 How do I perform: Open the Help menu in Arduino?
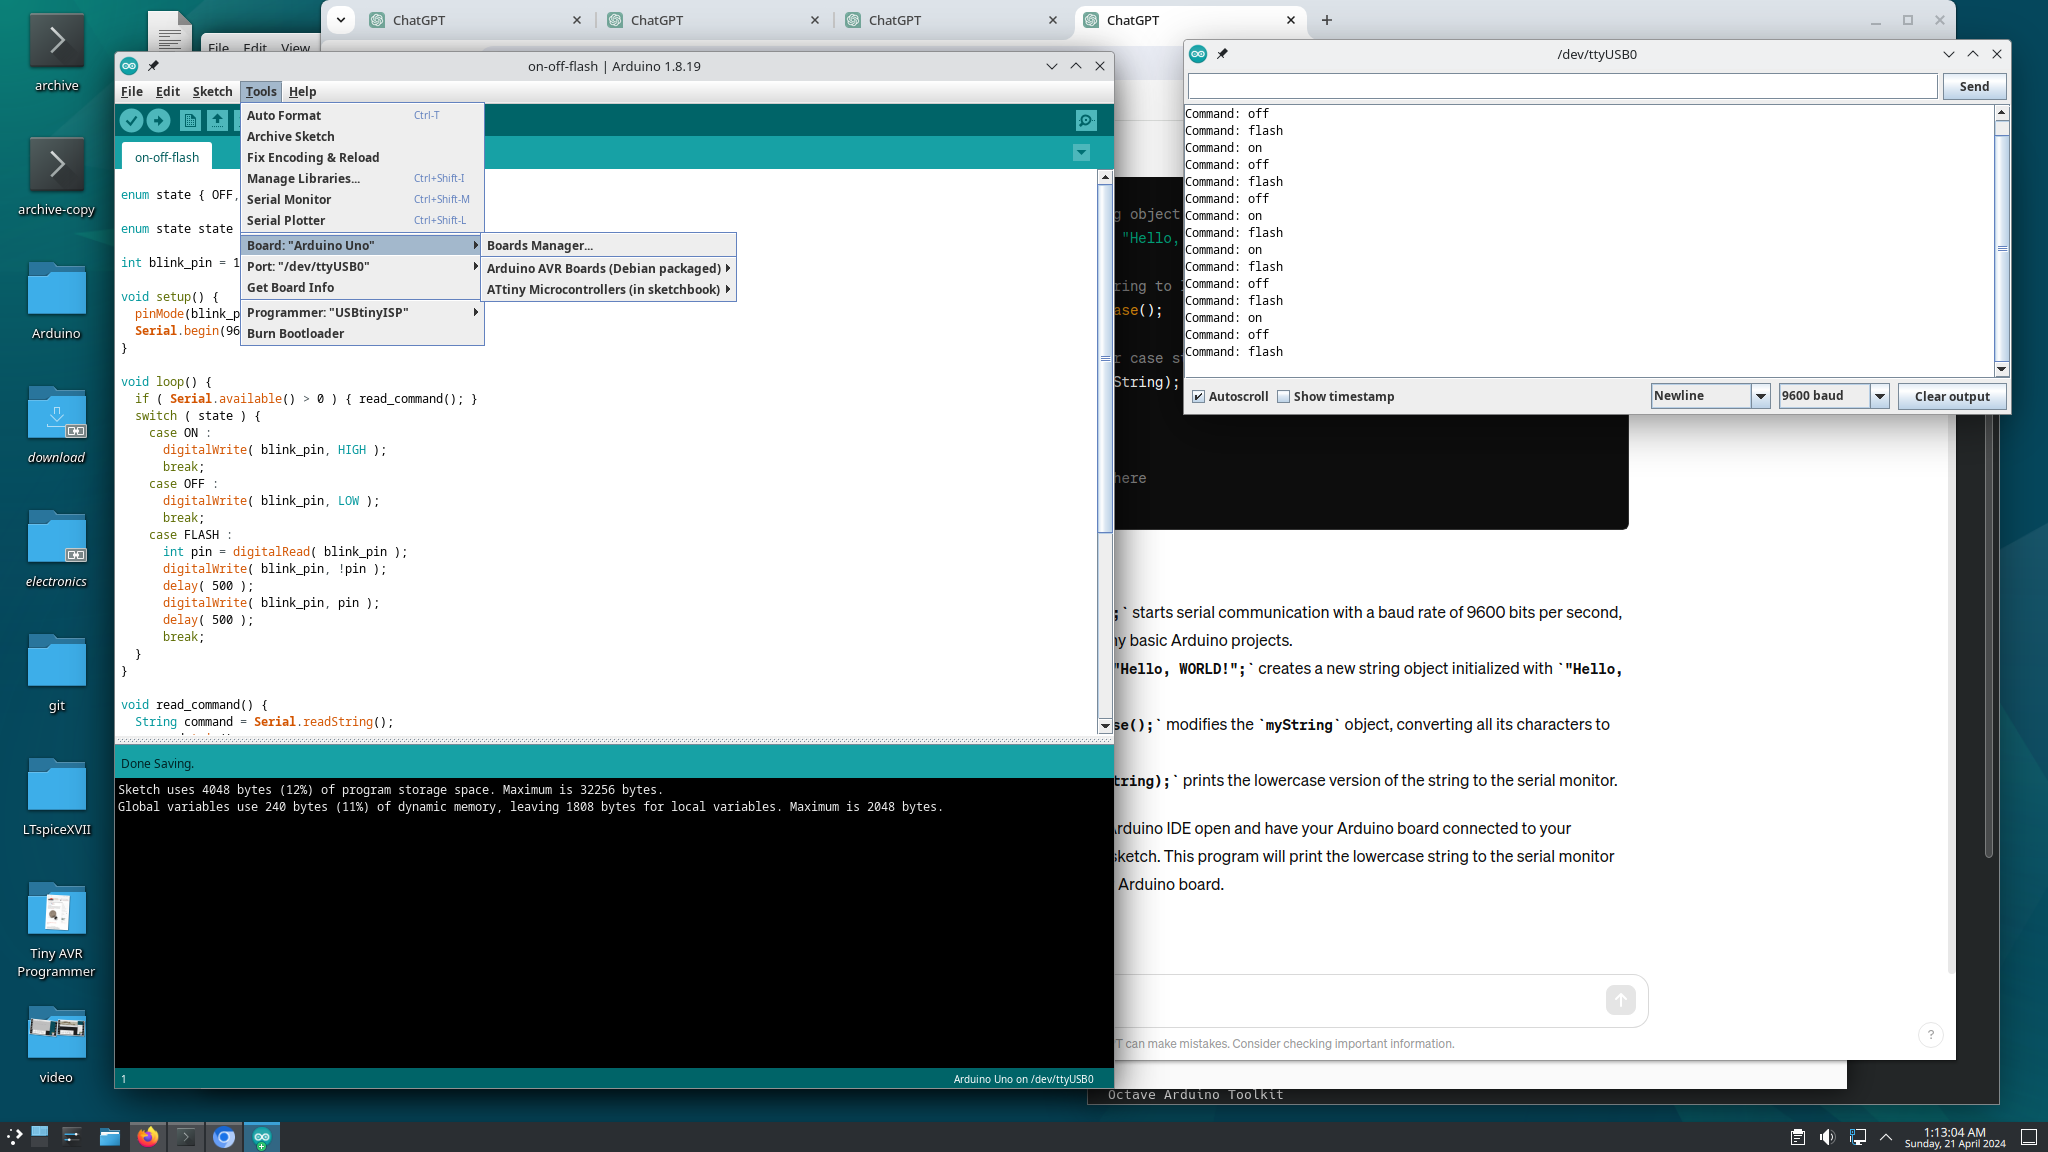click(x=302, y=91)
